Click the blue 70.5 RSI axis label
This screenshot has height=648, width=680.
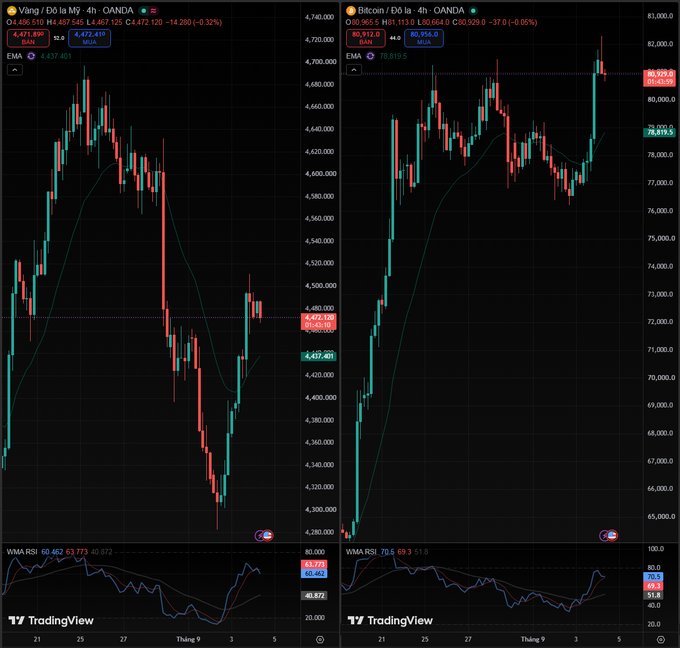pyautogui.click(x=654, y=577)
